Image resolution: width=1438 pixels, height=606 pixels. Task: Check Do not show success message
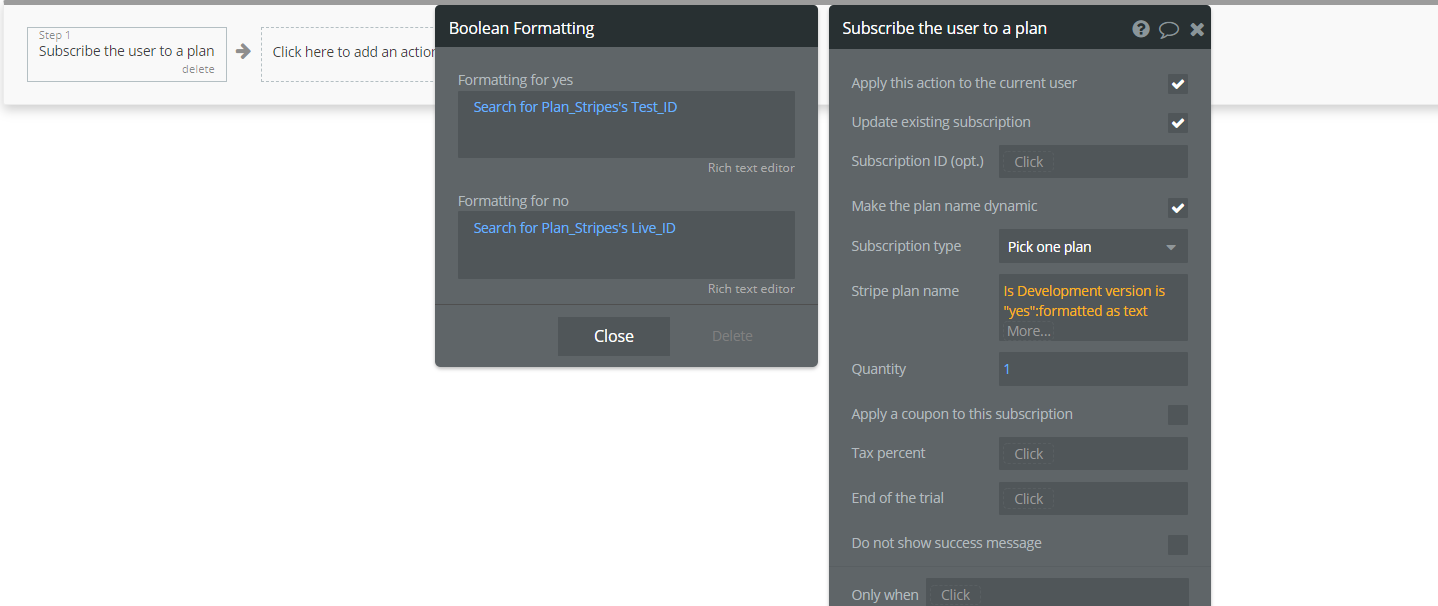tap(1178, 545)
